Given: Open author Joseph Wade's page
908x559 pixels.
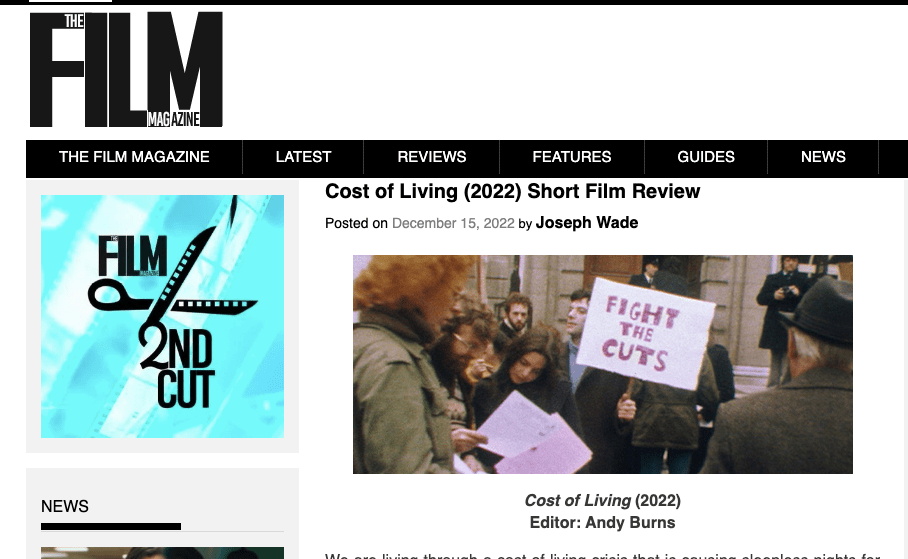Looking at the screenshot, I should click(x=587, y=223).
